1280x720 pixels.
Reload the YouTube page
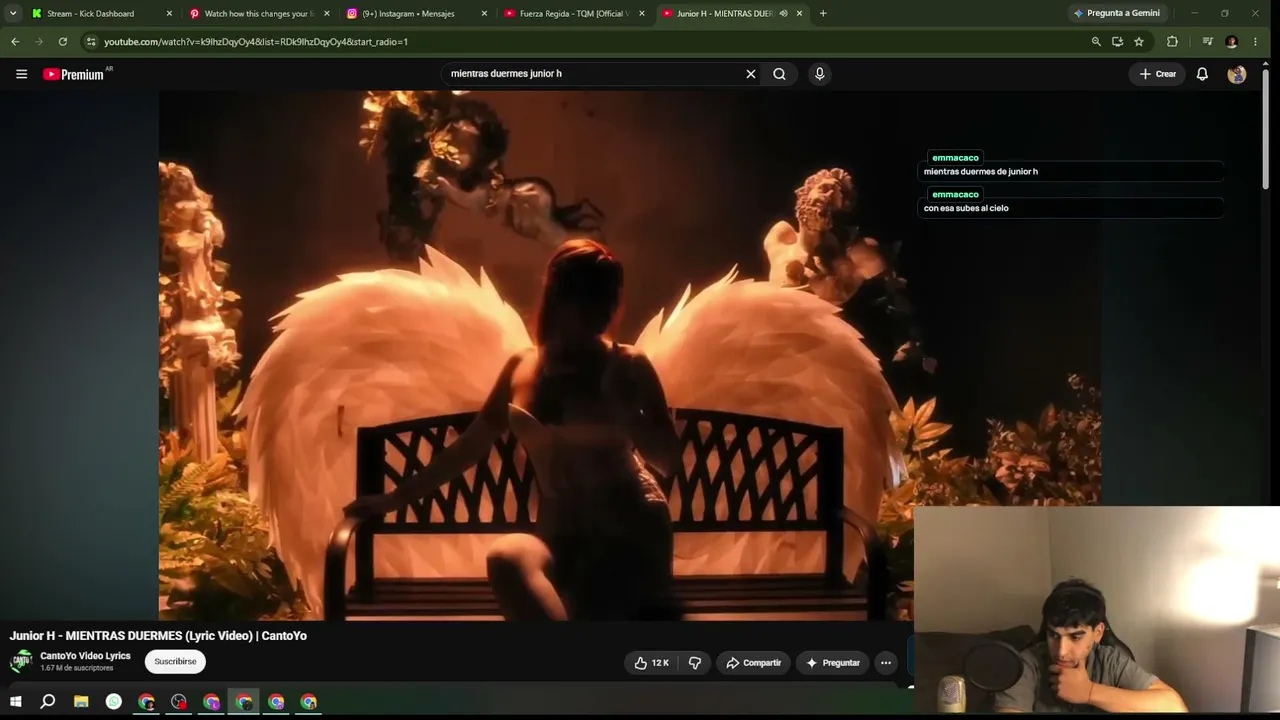(63, 42)
